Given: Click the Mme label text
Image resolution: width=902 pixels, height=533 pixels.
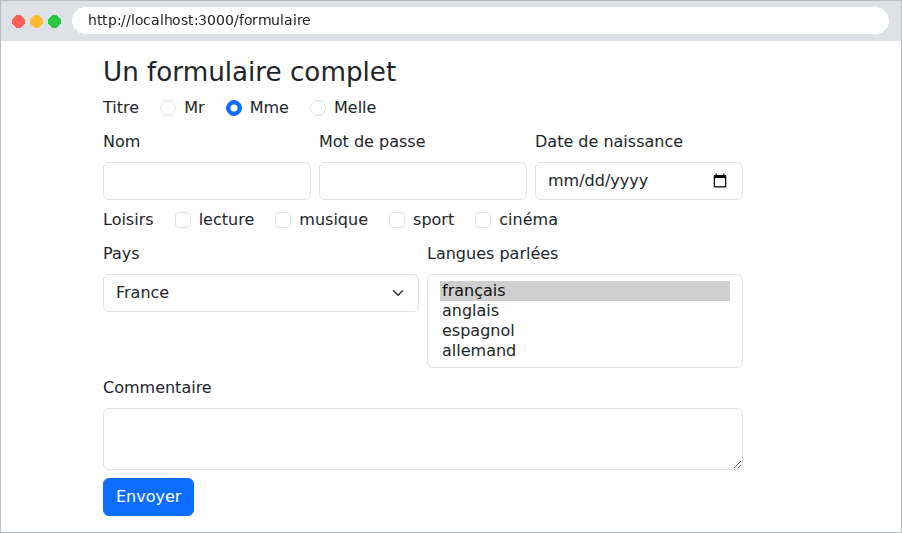Looking at the screenshot, I should pos(269,108).
